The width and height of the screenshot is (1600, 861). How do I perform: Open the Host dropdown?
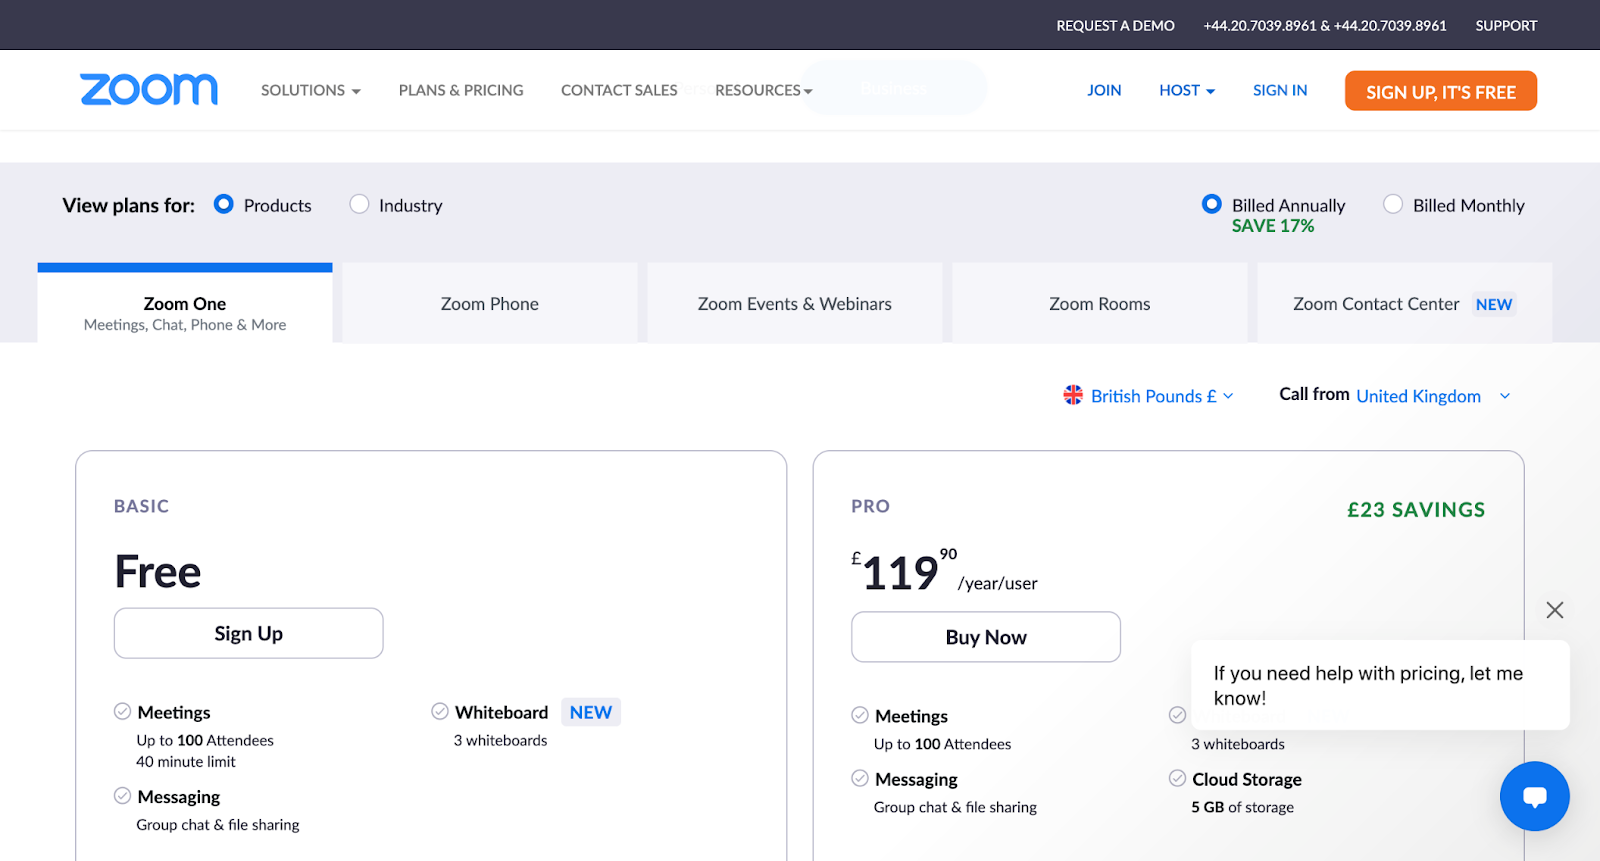tap(1187, 90)
